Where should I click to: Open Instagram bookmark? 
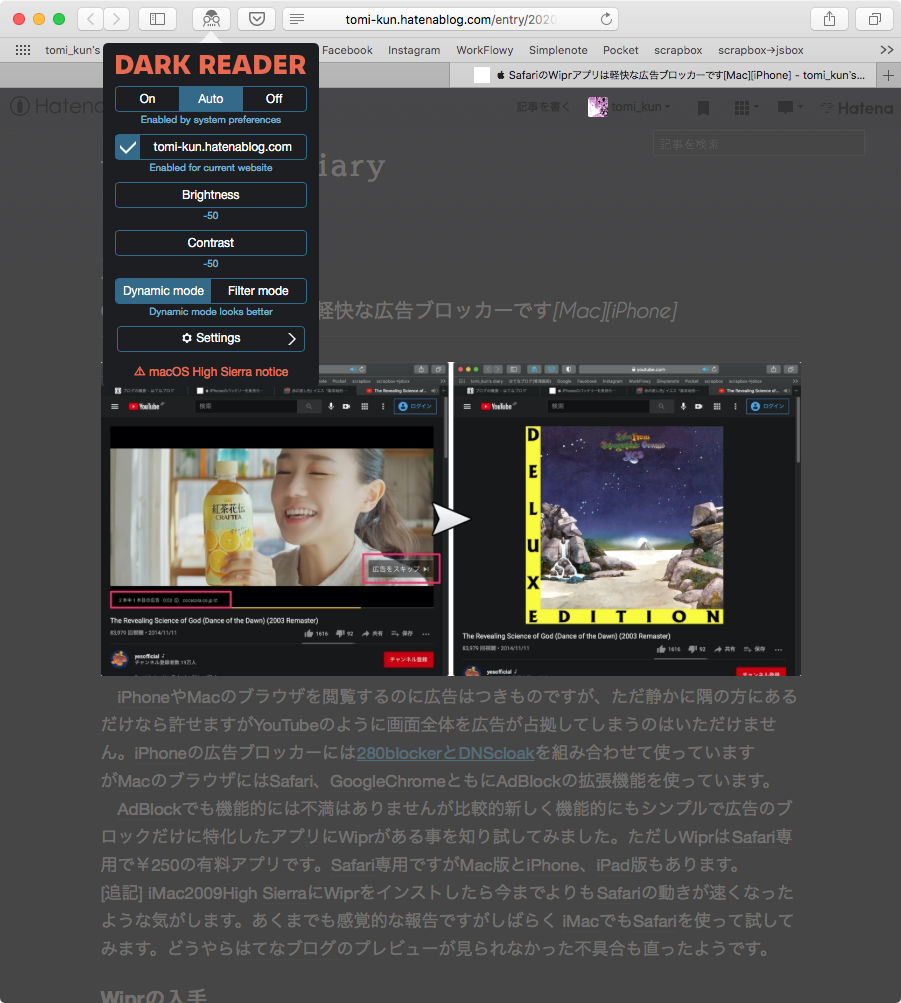(414, 50)
